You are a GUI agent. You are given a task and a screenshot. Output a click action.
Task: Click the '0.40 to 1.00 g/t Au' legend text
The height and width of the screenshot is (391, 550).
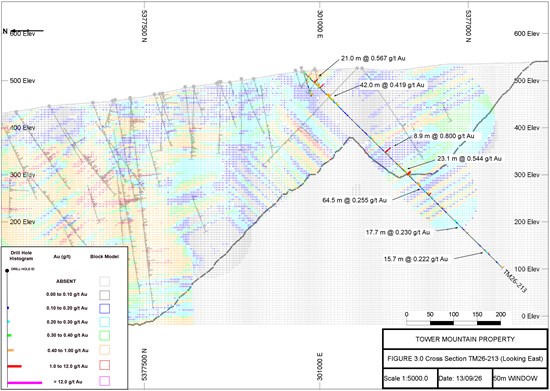click(68, 350)
